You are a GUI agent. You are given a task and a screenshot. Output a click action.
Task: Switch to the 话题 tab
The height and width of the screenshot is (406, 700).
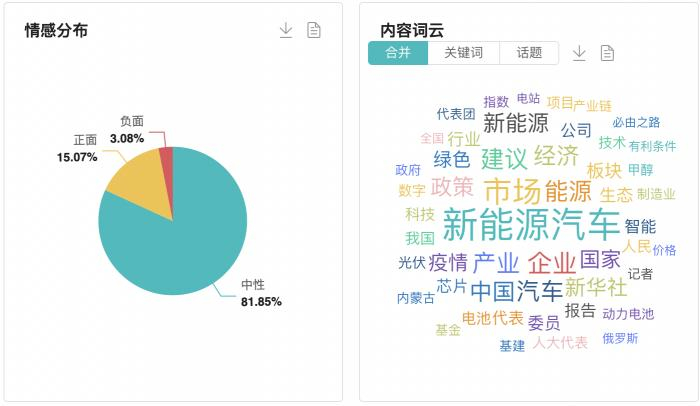[x=529, y=53]
